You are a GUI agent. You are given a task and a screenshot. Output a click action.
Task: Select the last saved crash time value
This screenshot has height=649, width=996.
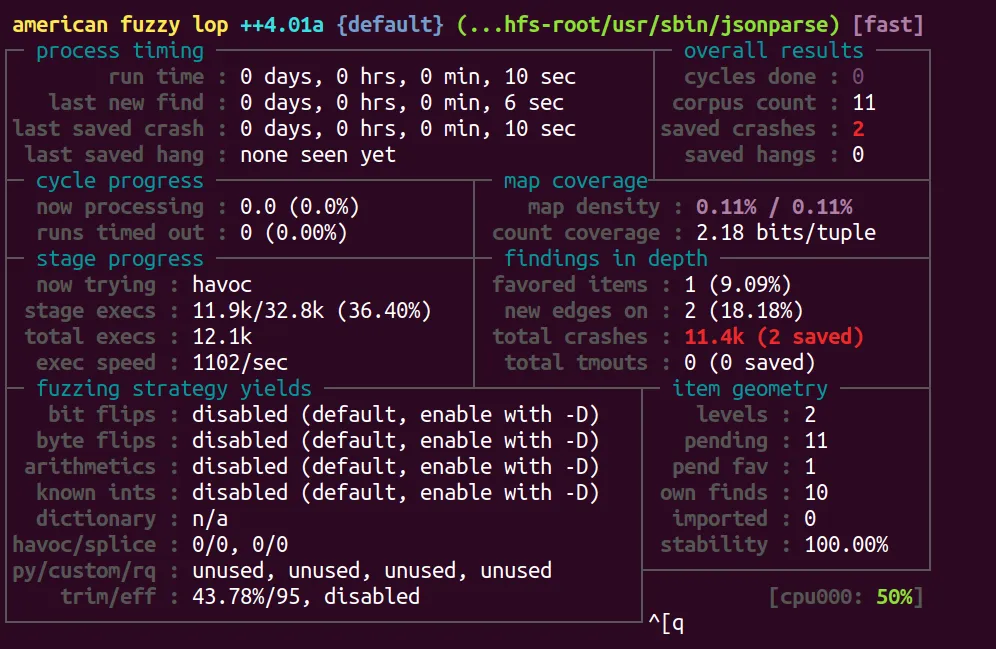coord(408,129)
